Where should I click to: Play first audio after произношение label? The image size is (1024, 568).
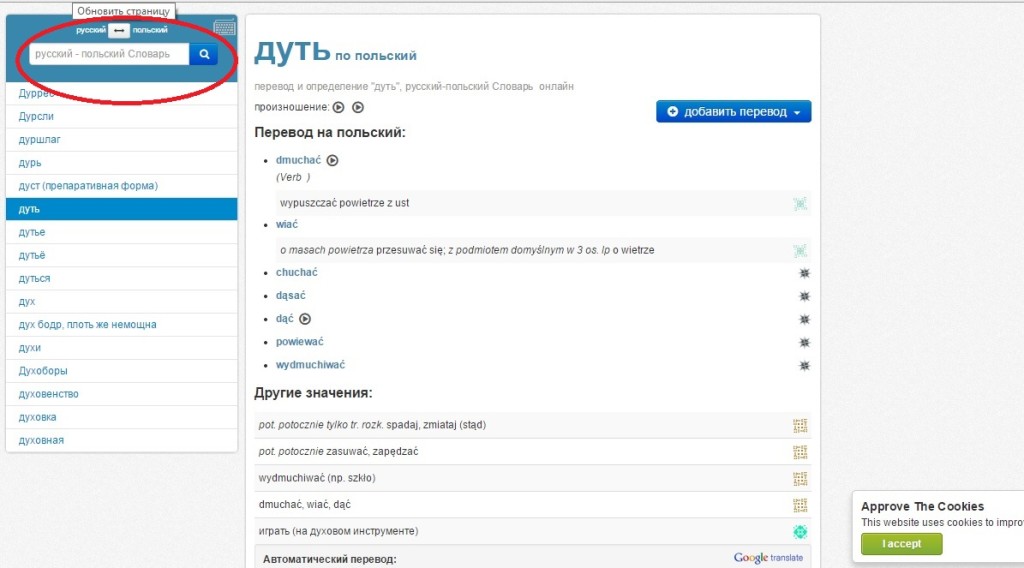tap(339, 108)
